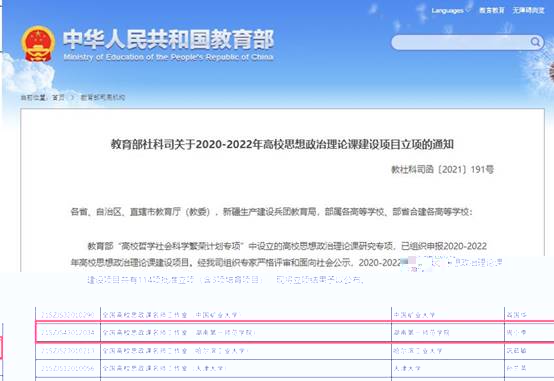Viewport: 554px width, 381px height.
Task: Click the project ID cell ending 010290
Action: (67, 315)
